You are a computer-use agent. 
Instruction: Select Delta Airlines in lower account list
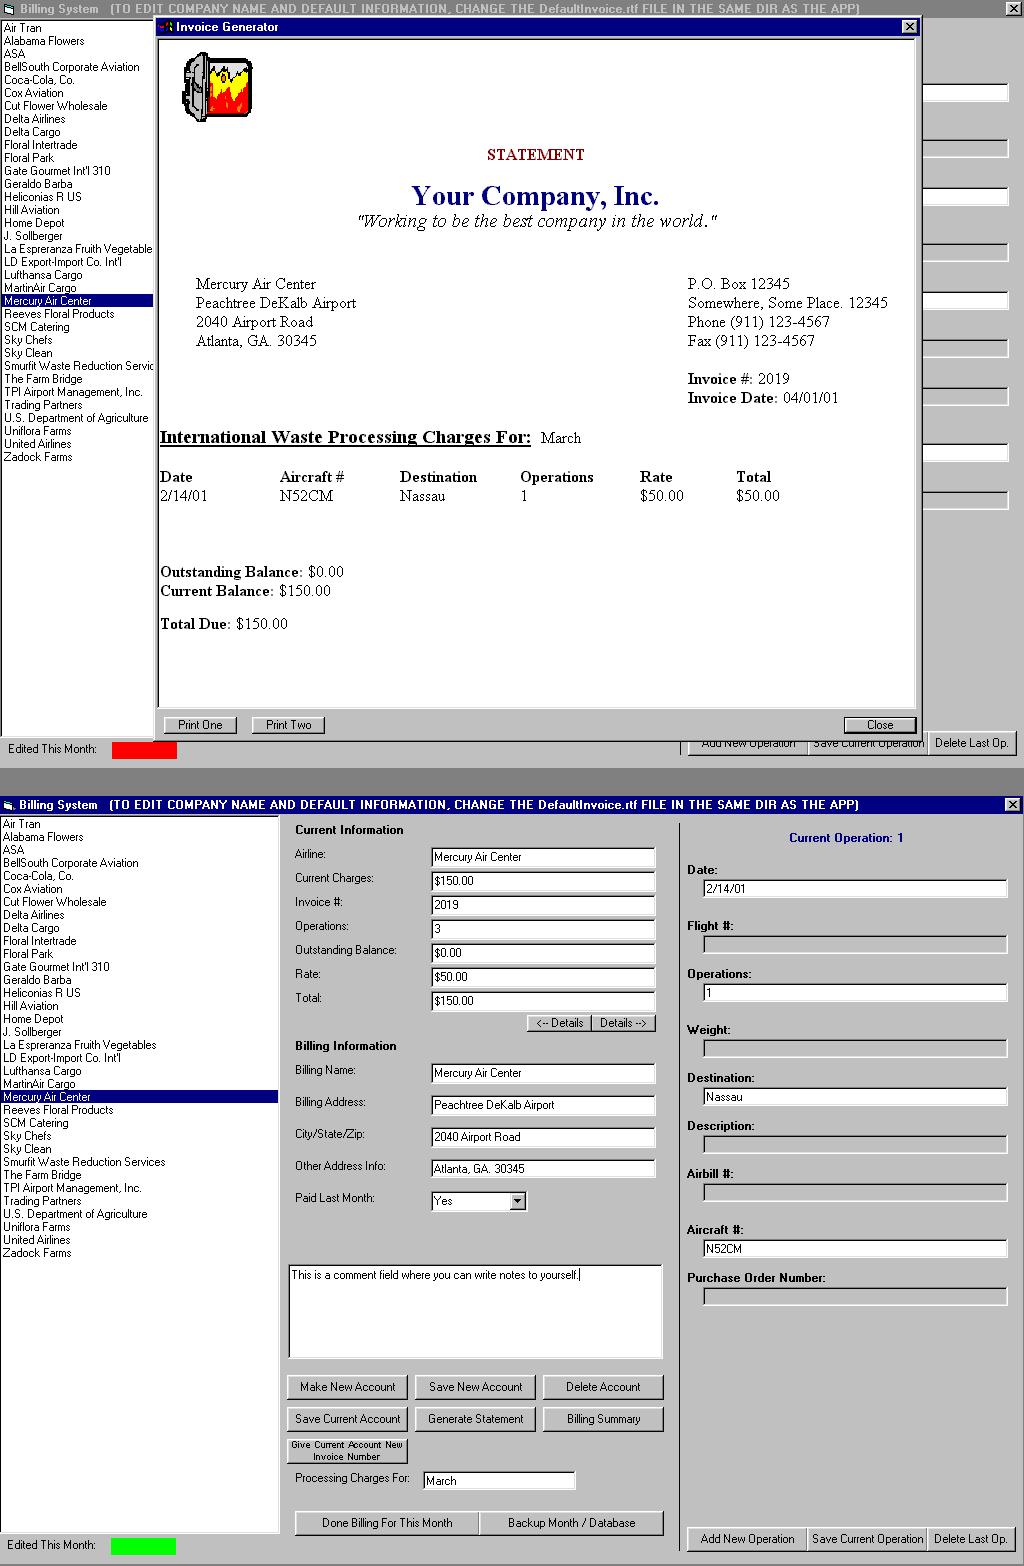pos(34,915)
